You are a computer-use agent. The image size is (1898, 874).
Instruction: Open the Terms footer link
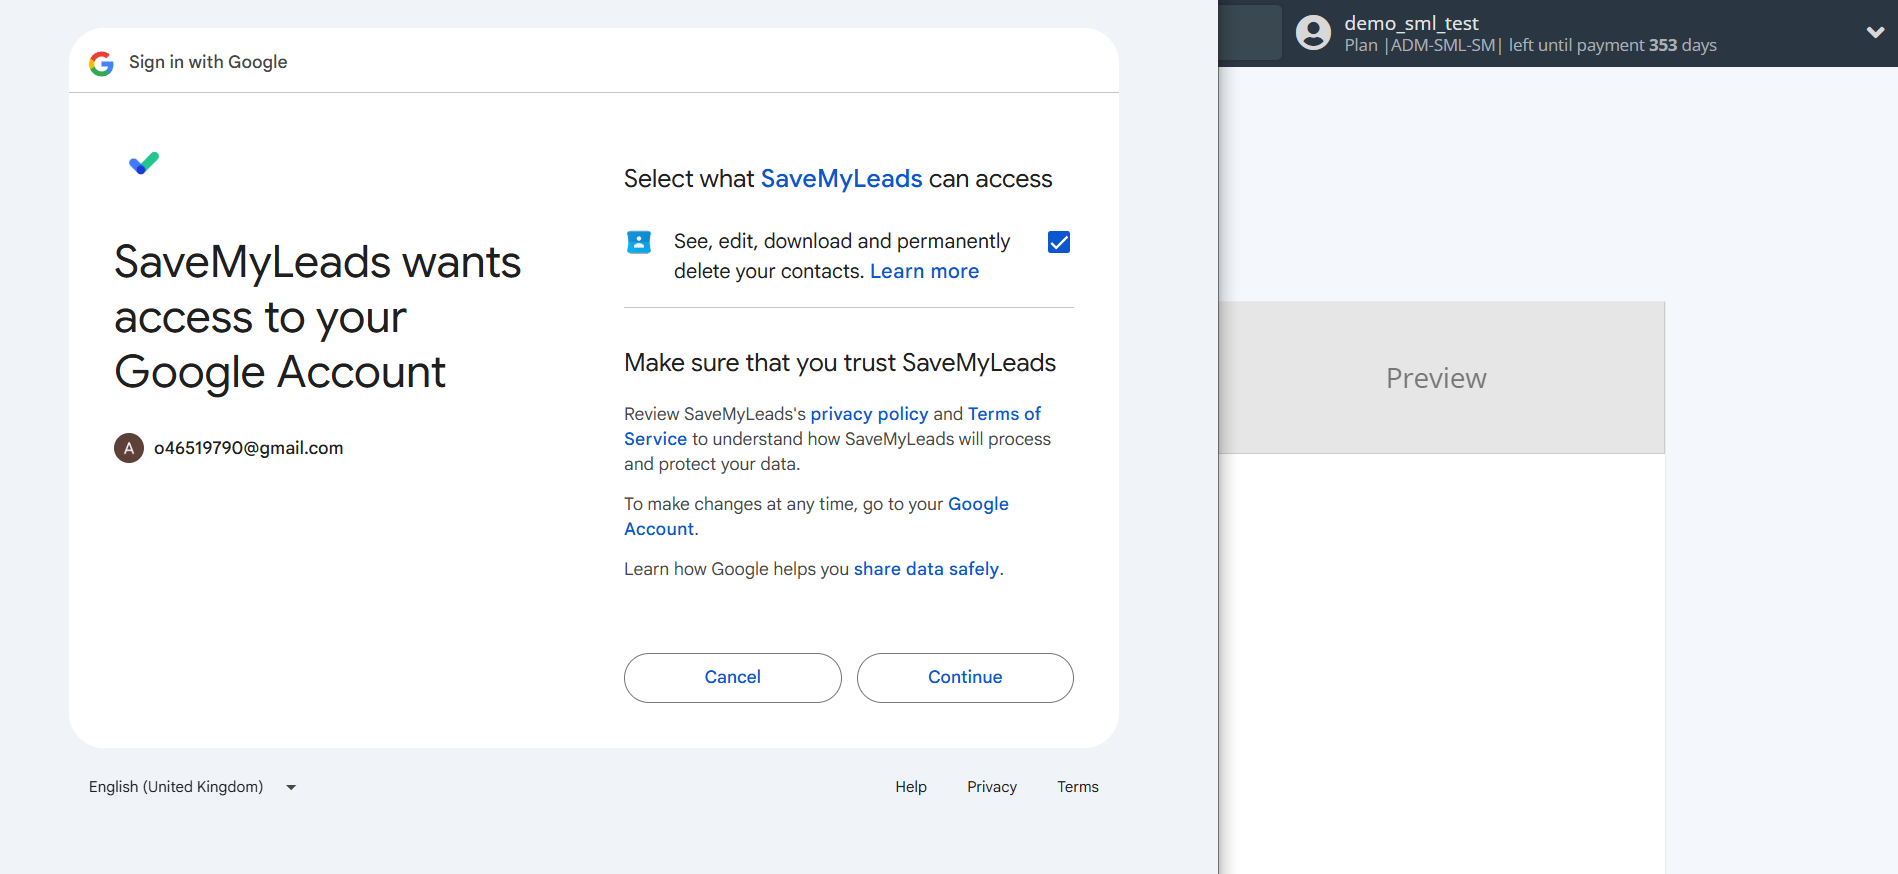pyautogui.click(x=1077, y=787)
